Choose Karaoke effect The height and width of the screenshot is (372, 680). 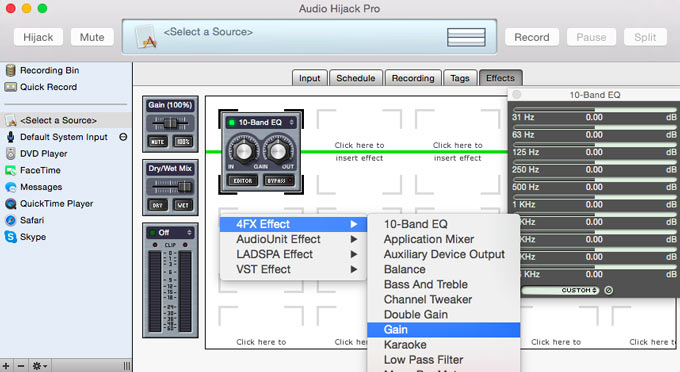point(443,345)
